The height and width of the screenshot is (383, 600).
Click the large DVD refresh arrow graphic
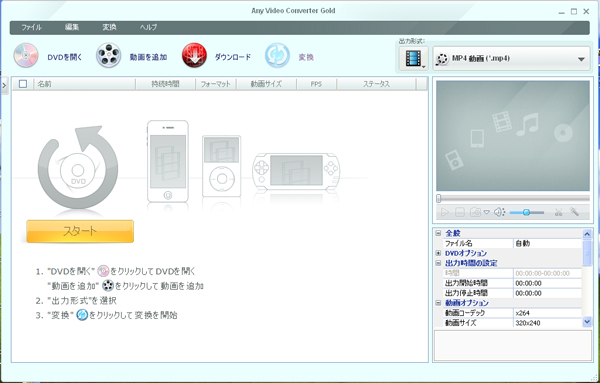pos(78,167)
